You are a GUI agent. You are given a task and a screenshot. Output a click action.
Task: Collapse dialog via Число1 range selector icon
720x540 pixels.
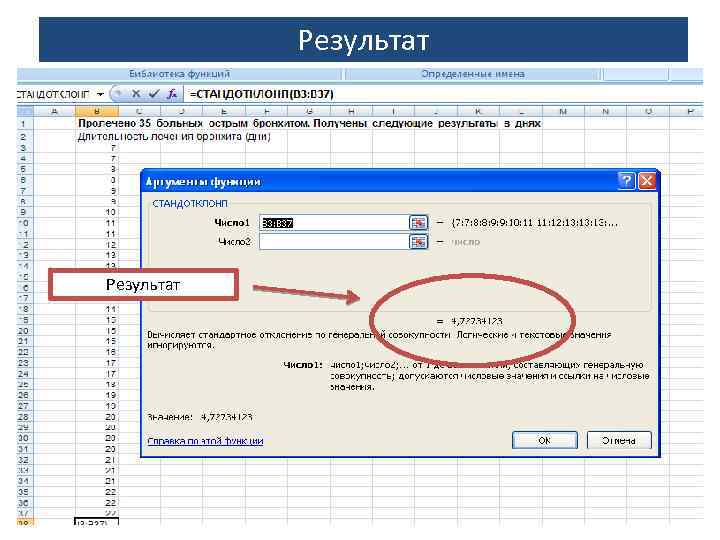(x=418, y=223)
